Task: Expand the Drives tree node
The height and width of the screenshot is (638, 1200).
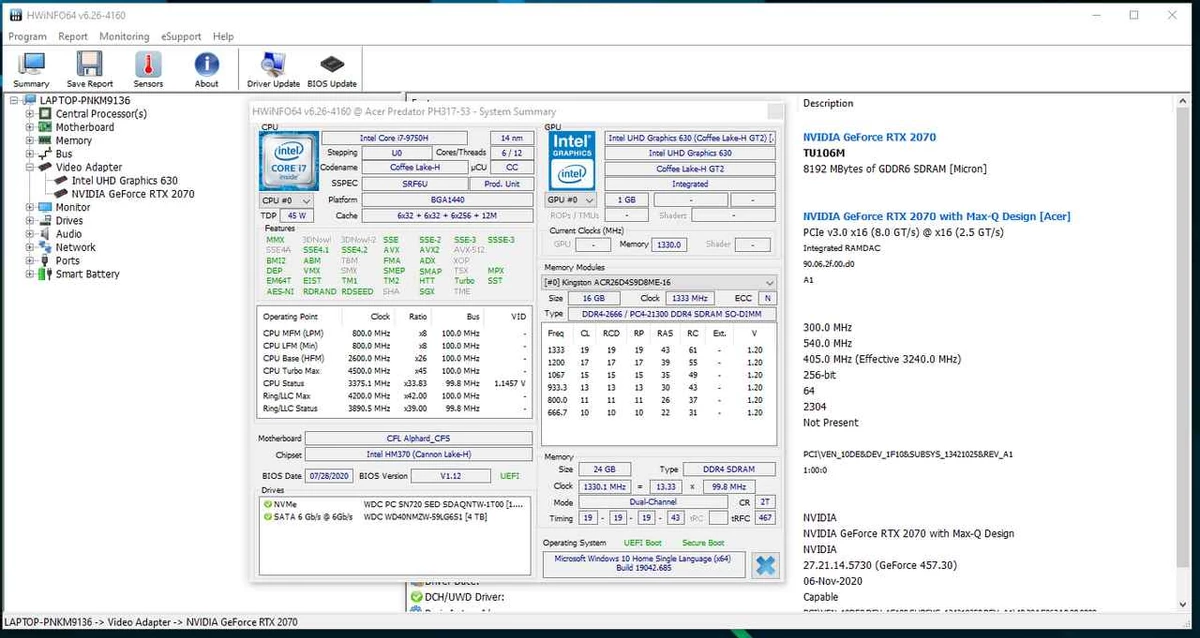Action: point(30,220)
